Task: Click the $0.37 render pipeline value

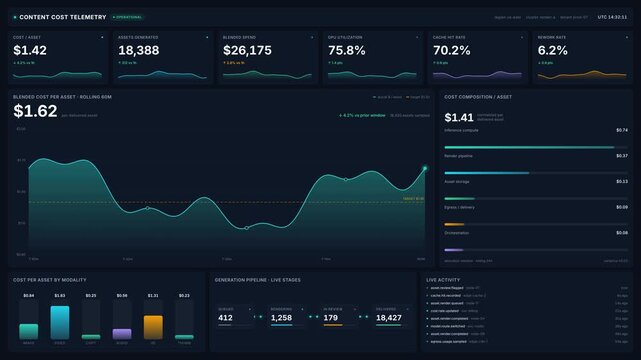Action: pyautogui.click(x=622, y=156)
